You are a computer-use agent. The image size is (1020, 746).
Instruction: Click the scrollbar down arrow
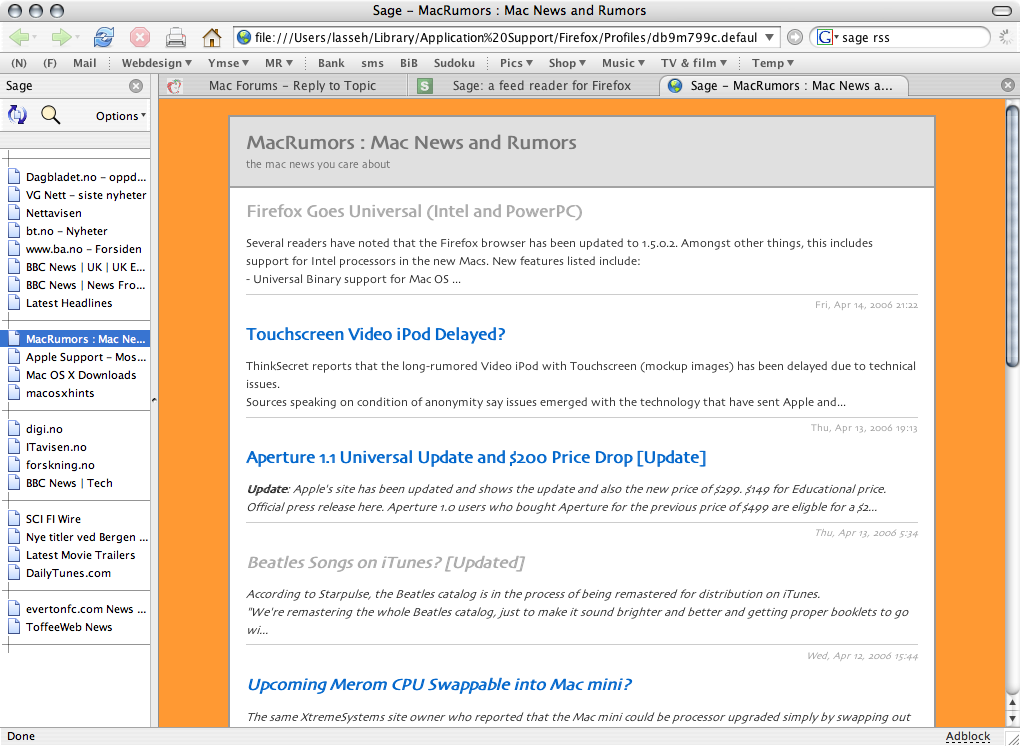pos(1012,719)
